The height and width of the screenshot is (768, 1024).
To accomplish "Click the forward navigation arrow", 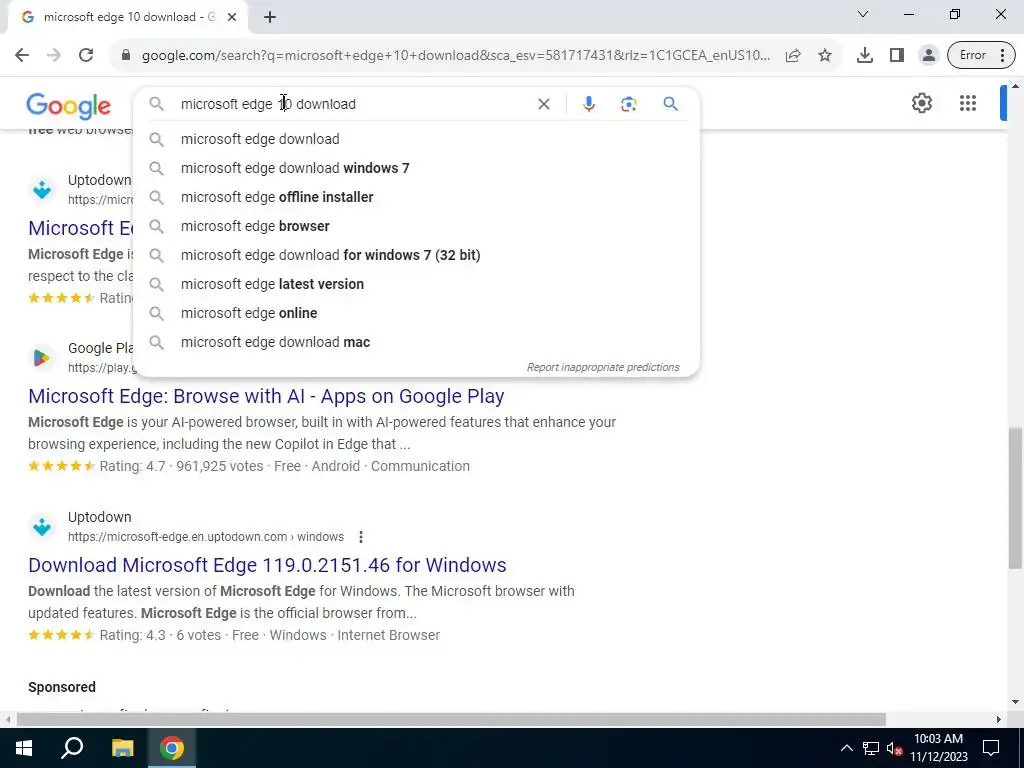I will pos(54,56).
